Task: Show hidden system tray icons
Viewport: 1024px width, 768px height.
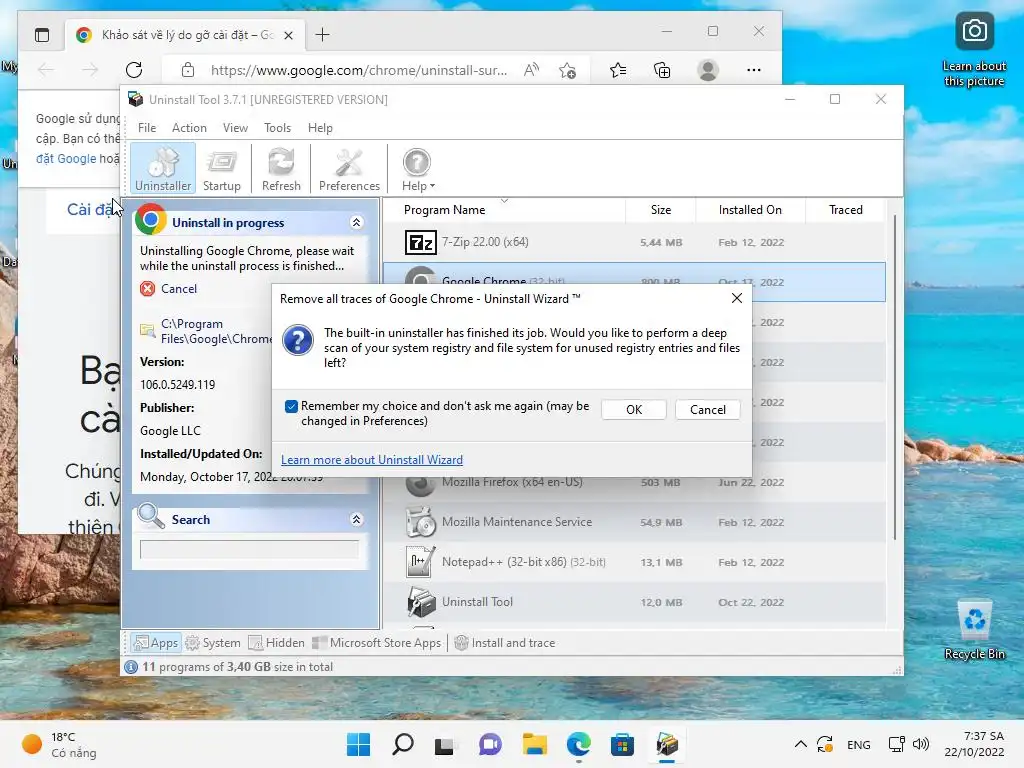Action: coord(801,744)
